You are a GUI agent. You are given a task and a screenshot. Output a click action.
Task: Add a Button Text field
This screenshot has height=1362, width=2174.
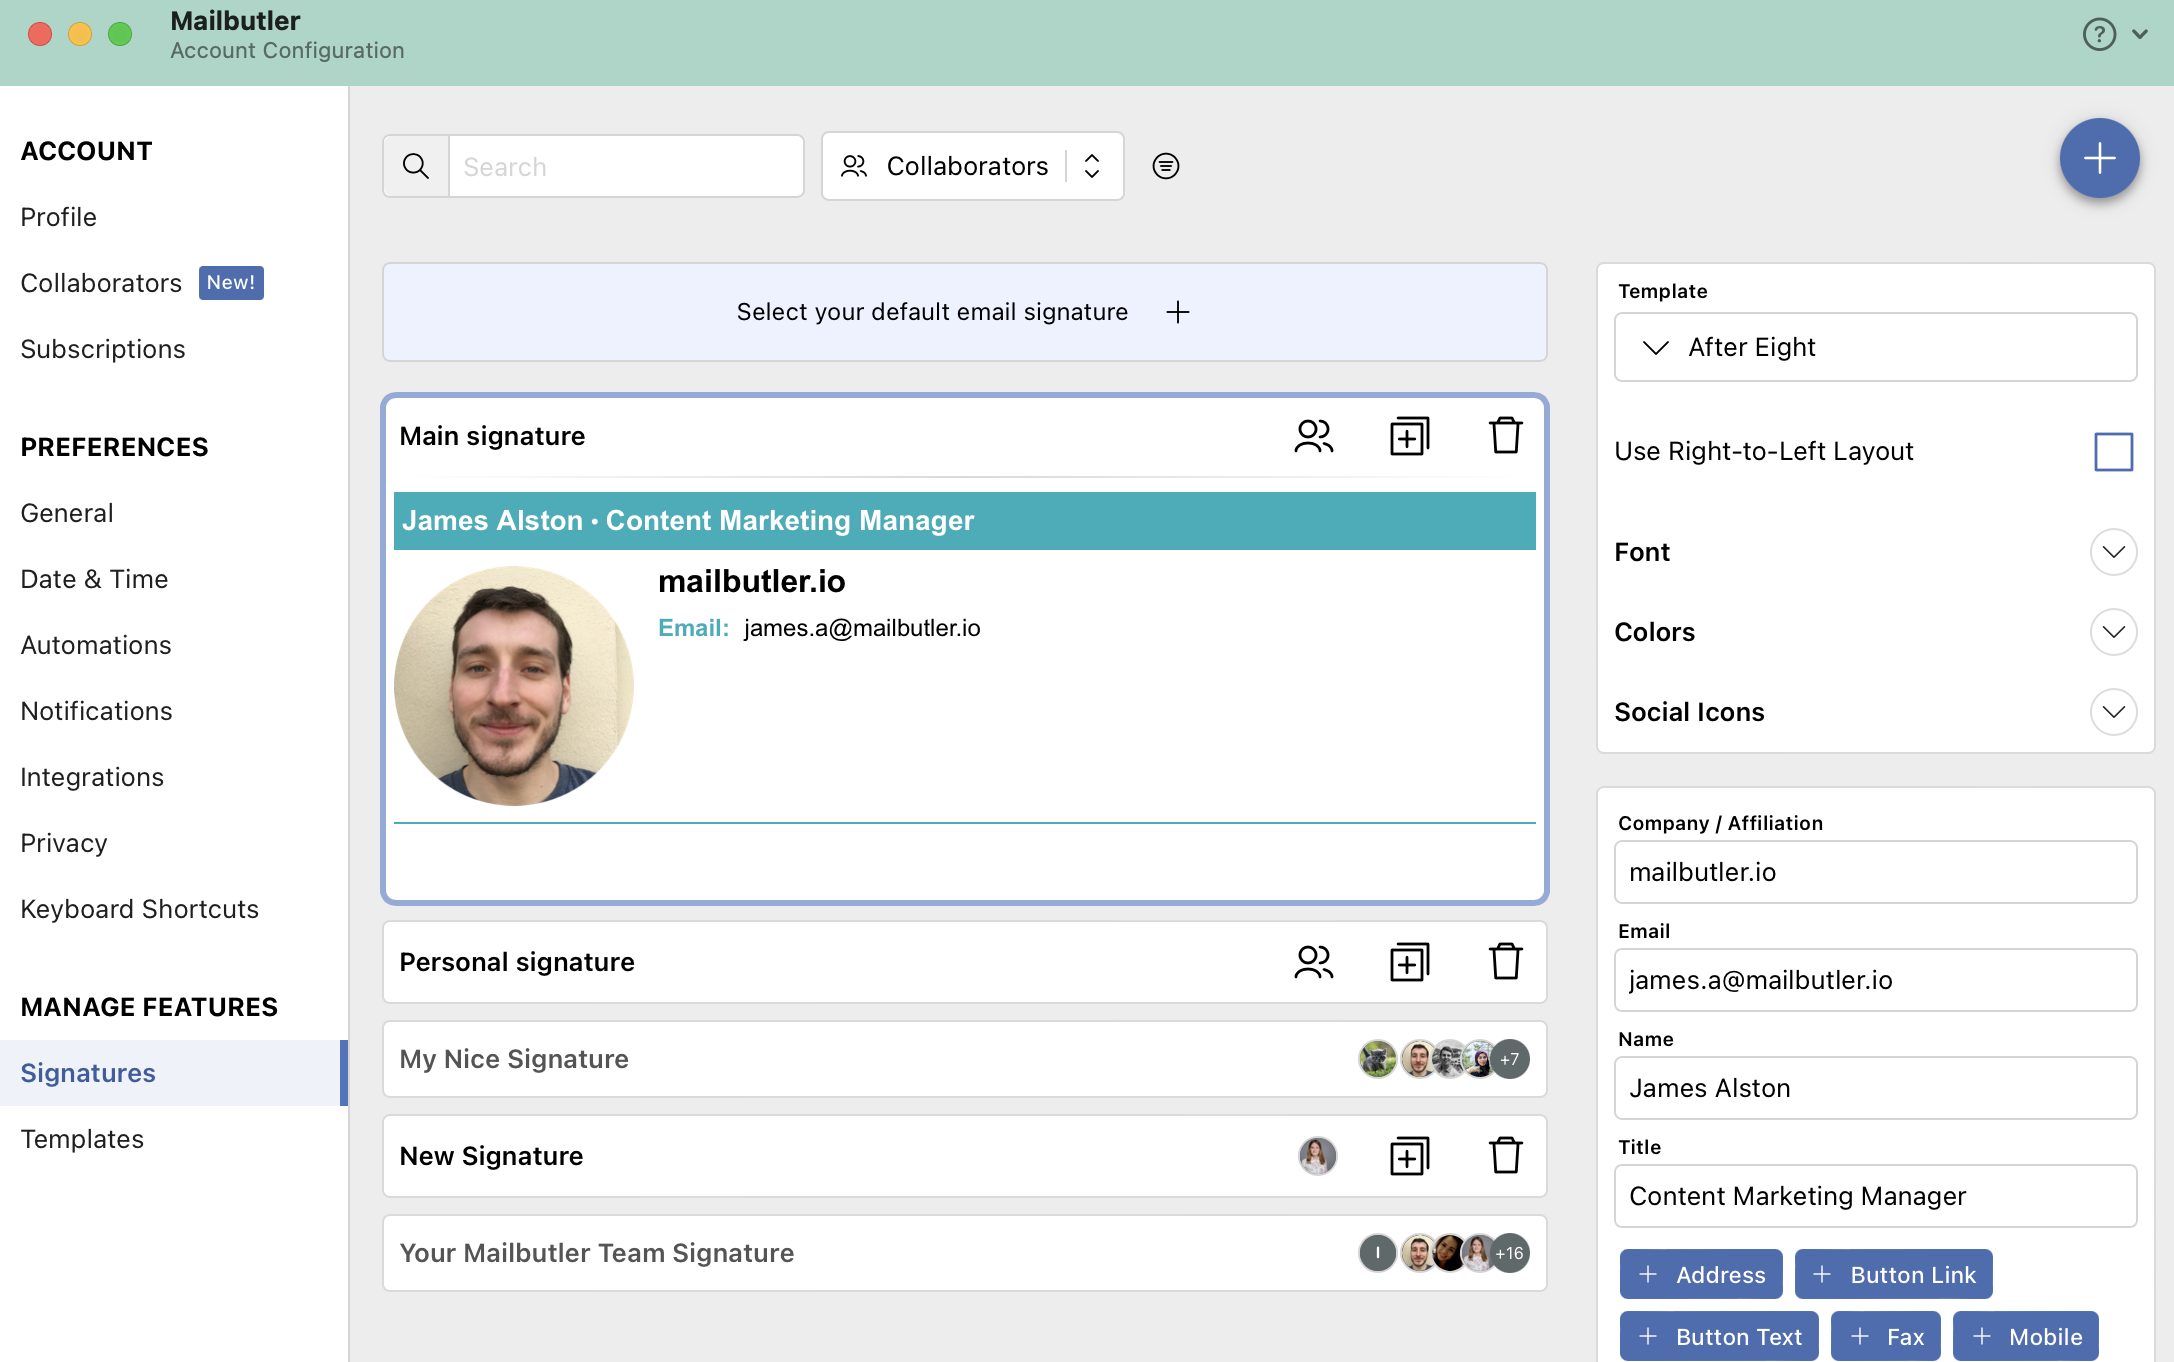pyautogui.click(x=1719, y=1336)
